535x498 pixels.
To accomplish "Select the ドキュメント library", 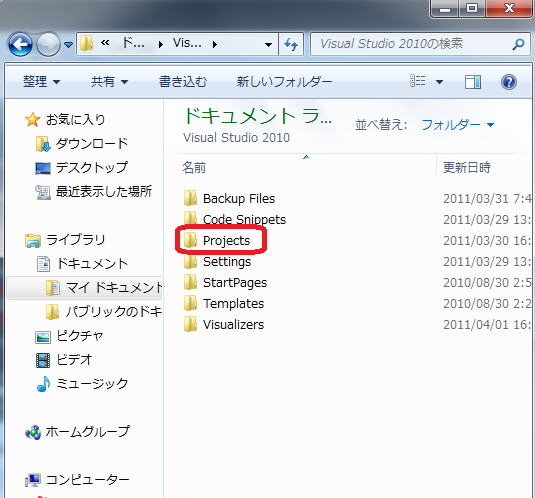I will (x=92, y=264).
